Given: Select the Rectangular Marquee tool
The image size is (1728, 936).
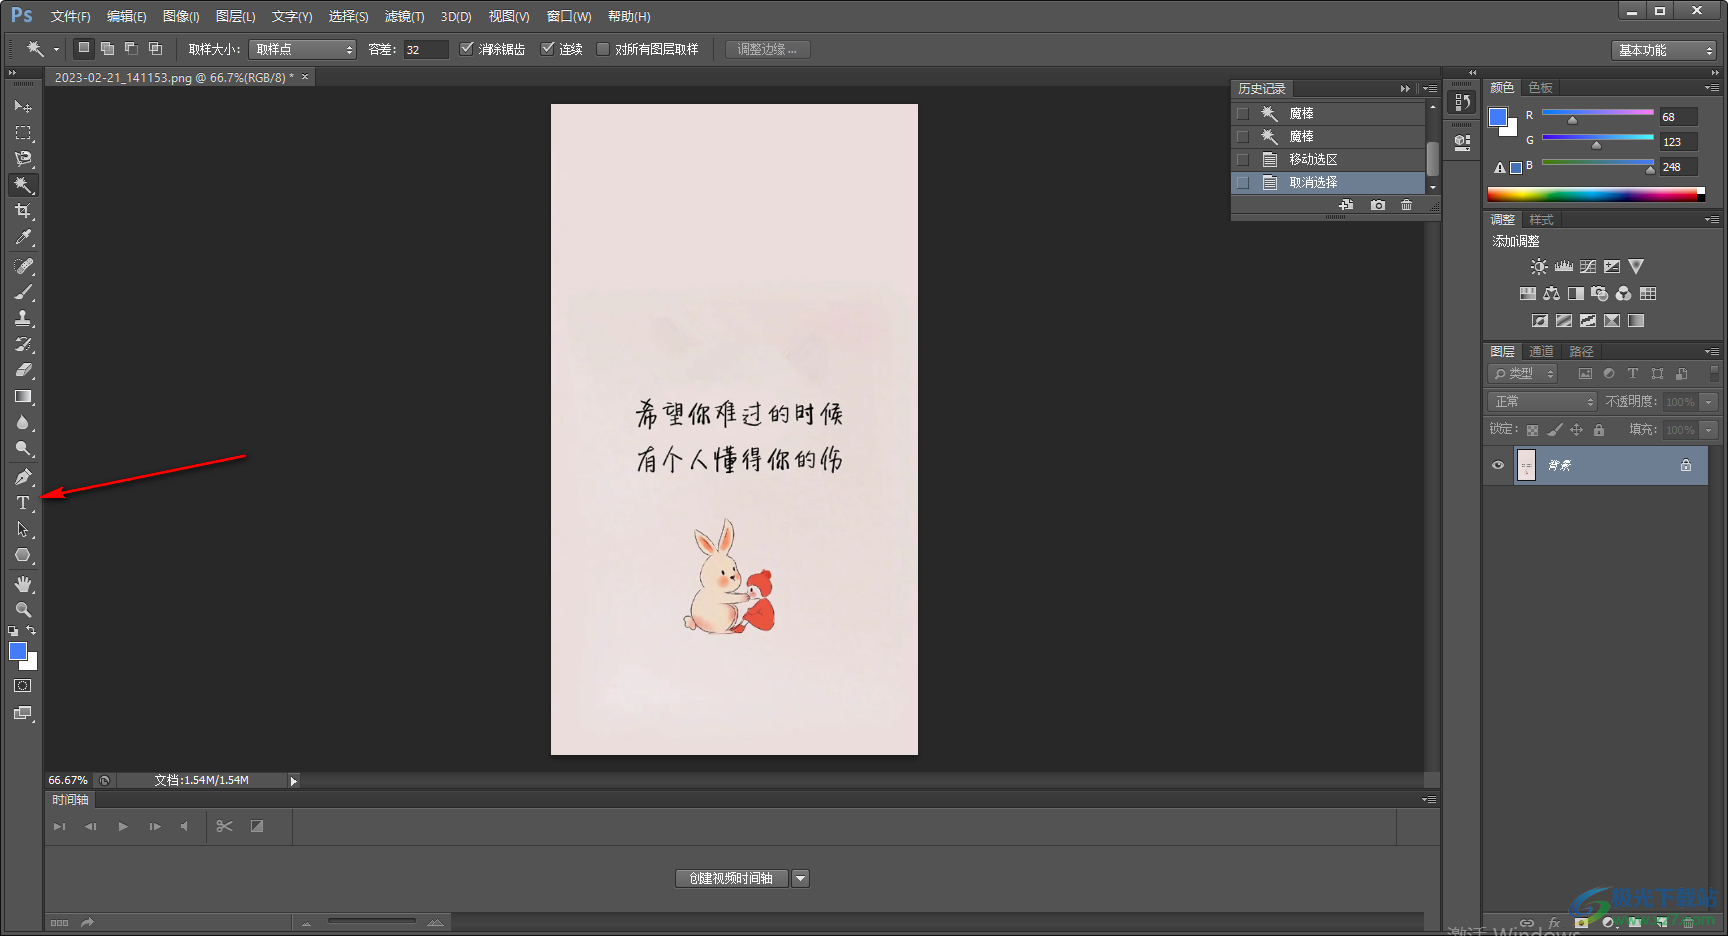Looking at the screenshot, I should 23,132.
